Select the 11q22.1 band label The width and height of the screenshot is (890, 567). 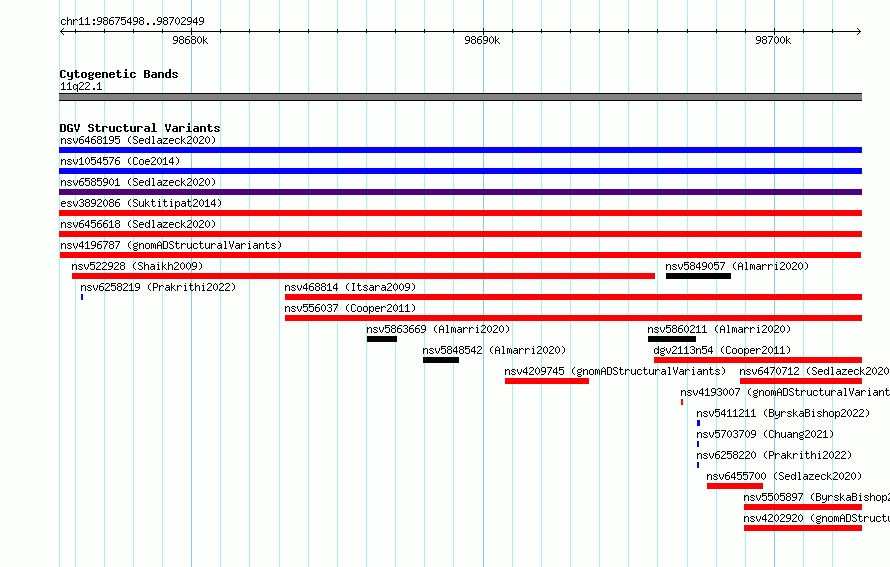coord(81,86)
